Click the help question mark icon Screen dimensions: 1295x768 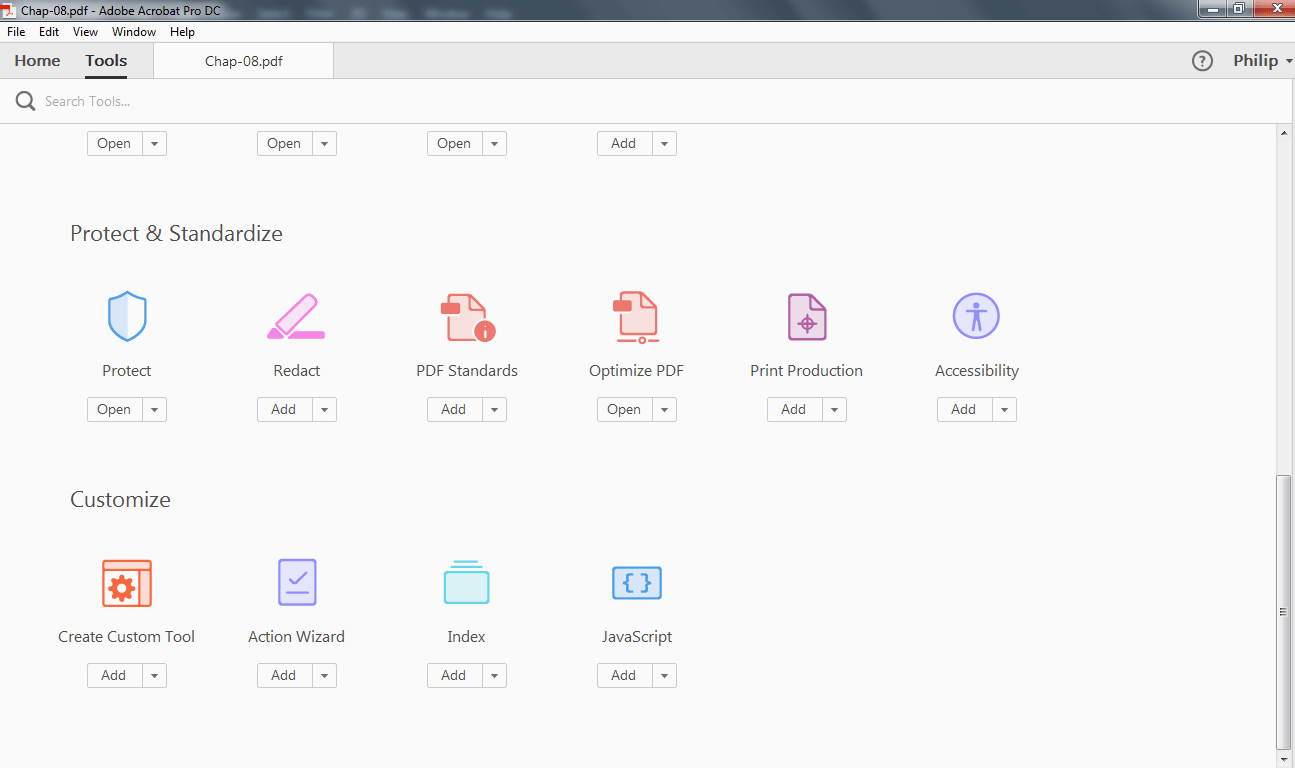[1202, 61]
